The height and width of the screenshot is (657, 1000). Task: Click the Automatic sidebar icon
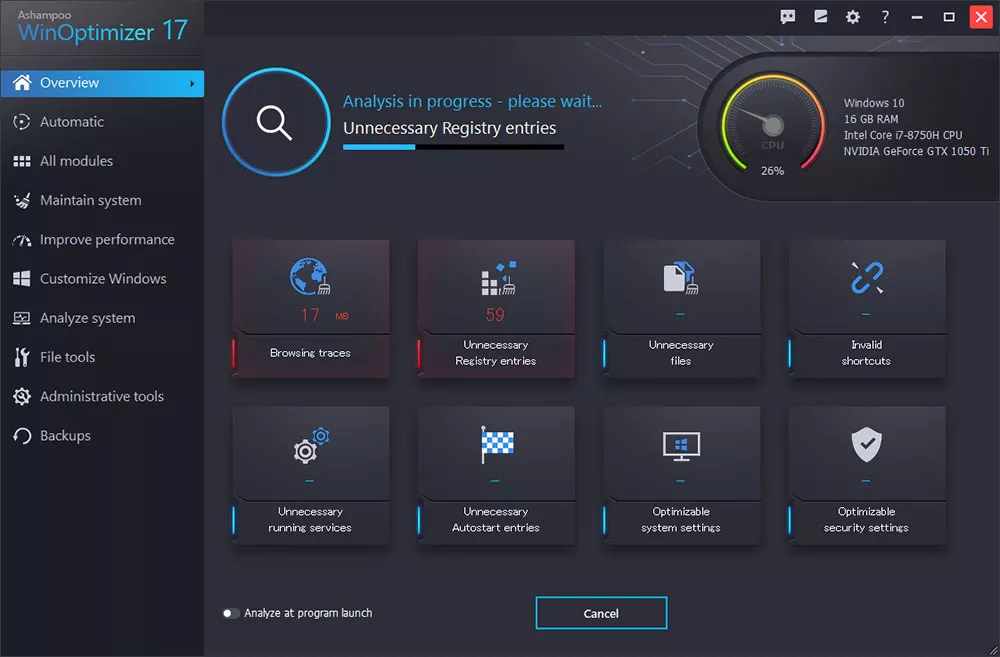(x=22, y=122)
